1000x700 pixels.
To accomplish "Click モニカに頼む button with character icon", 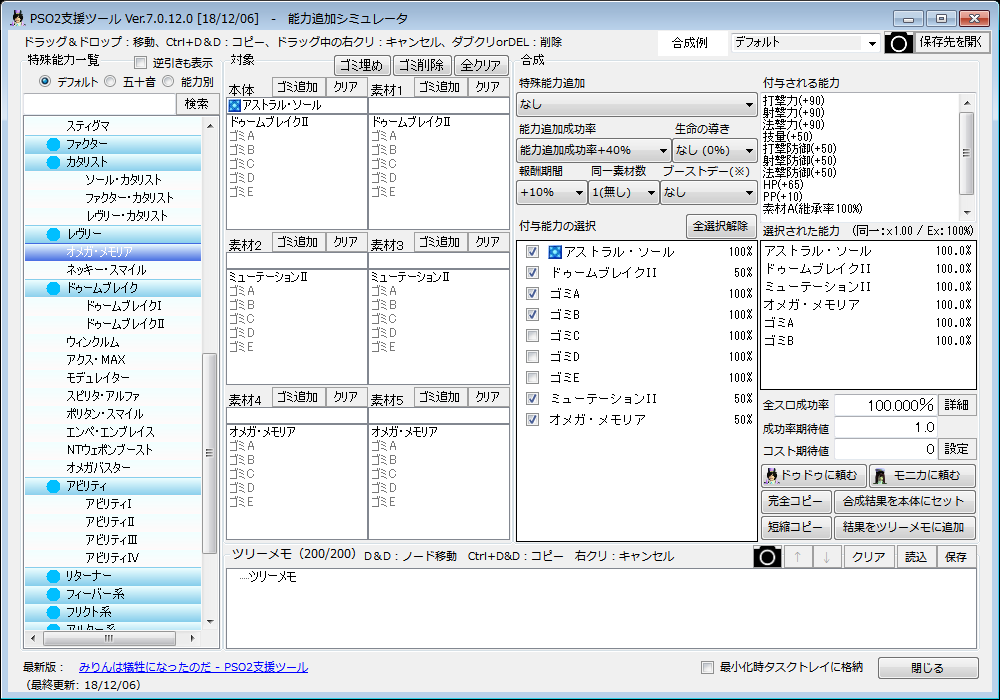I will (x=922, y=476).
